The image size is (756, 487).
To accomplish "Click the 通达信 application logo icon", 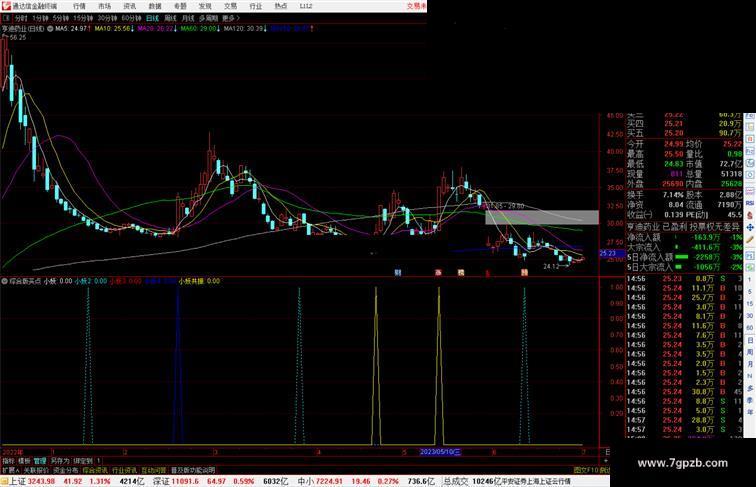I will [5, 6].
